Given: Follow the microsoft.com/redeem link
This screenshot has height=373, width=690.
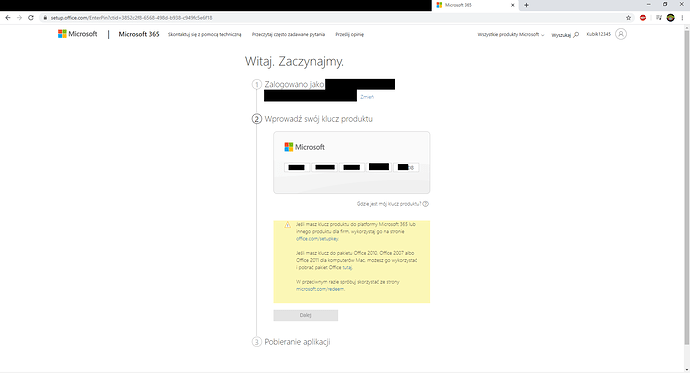Looking at the screenshot, I should (x=320, y=289).
